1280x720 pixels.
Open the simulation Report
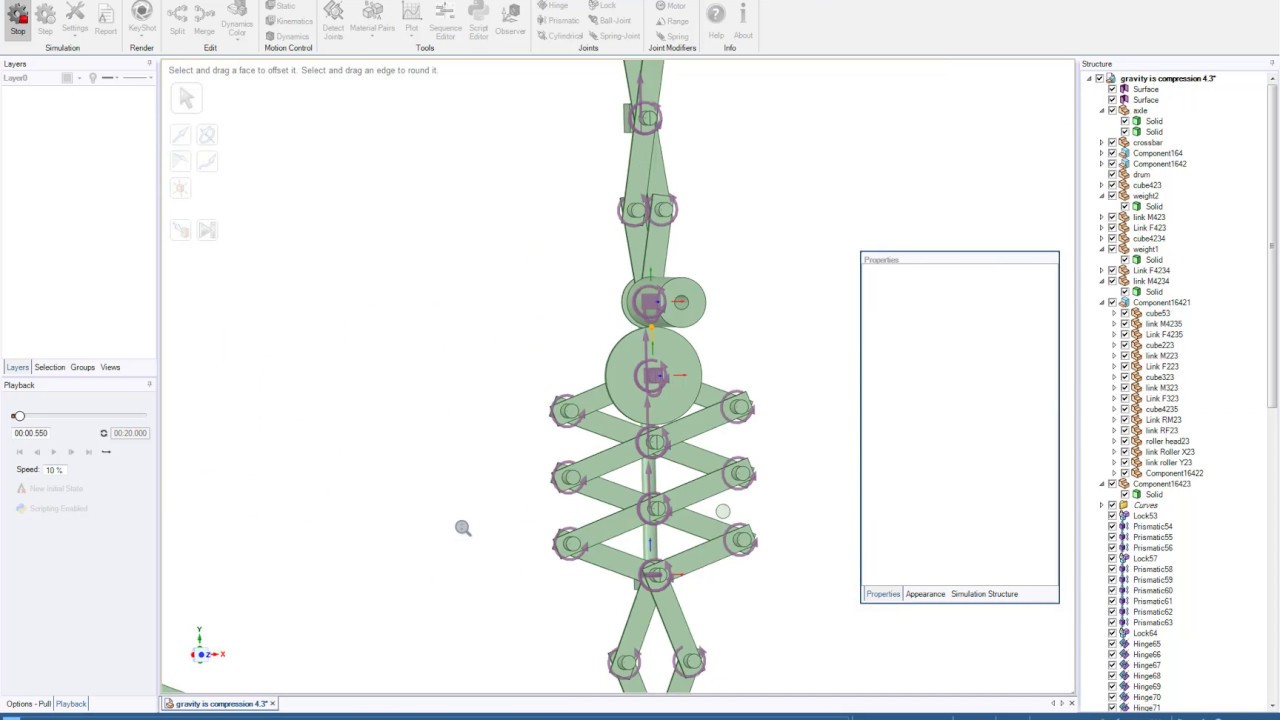pos(106,20)
